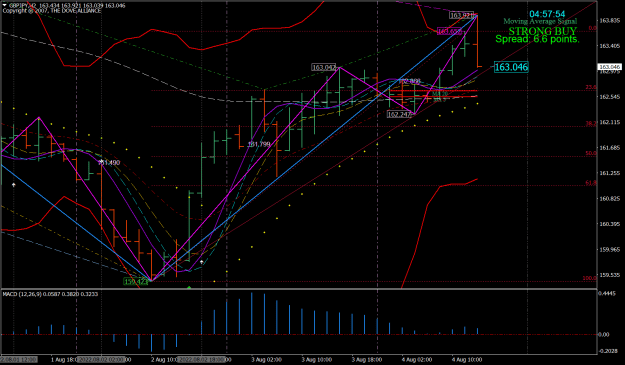Select the 163.042 swing high label
The width and height of the screenshot is (625, 365).
pos(323,67)
